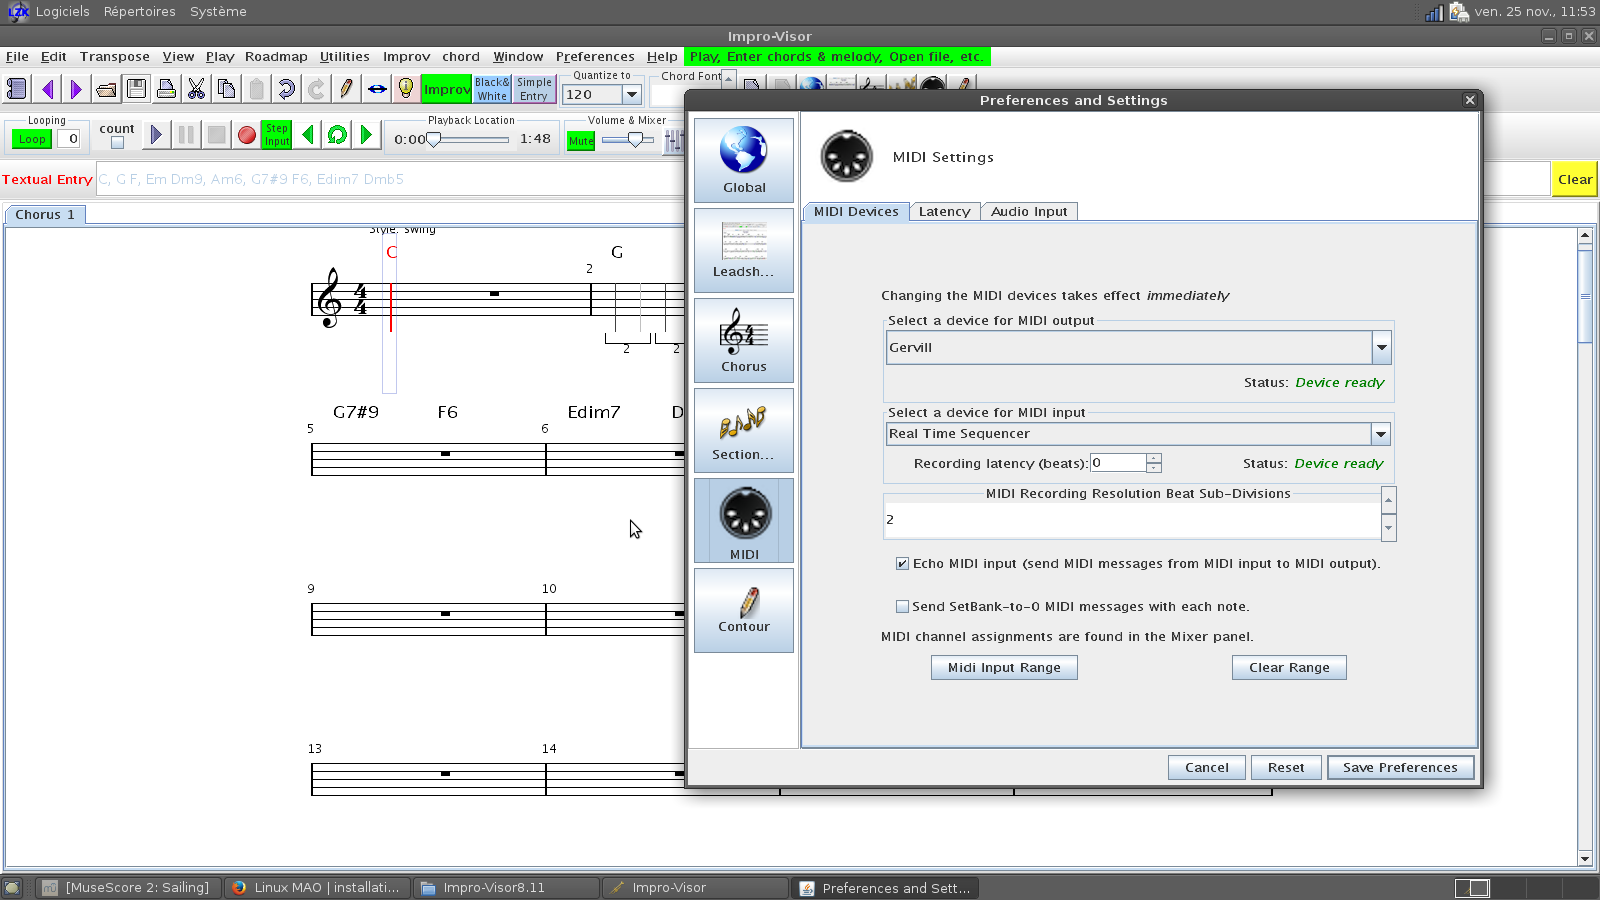The width and height of the screenshot is (1600, 900).
Task: Click Save Preferences
Action: [1400, 768]
